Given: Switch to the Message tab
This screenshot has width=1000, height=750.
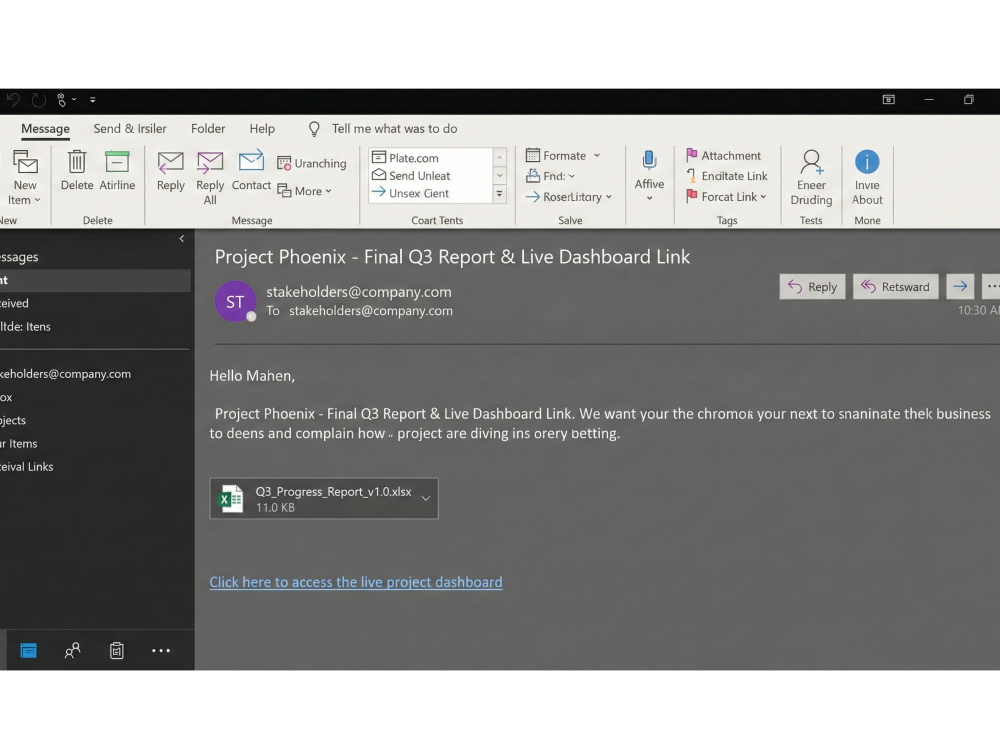Looking at the screenshot, I should [x=45, y=129].
